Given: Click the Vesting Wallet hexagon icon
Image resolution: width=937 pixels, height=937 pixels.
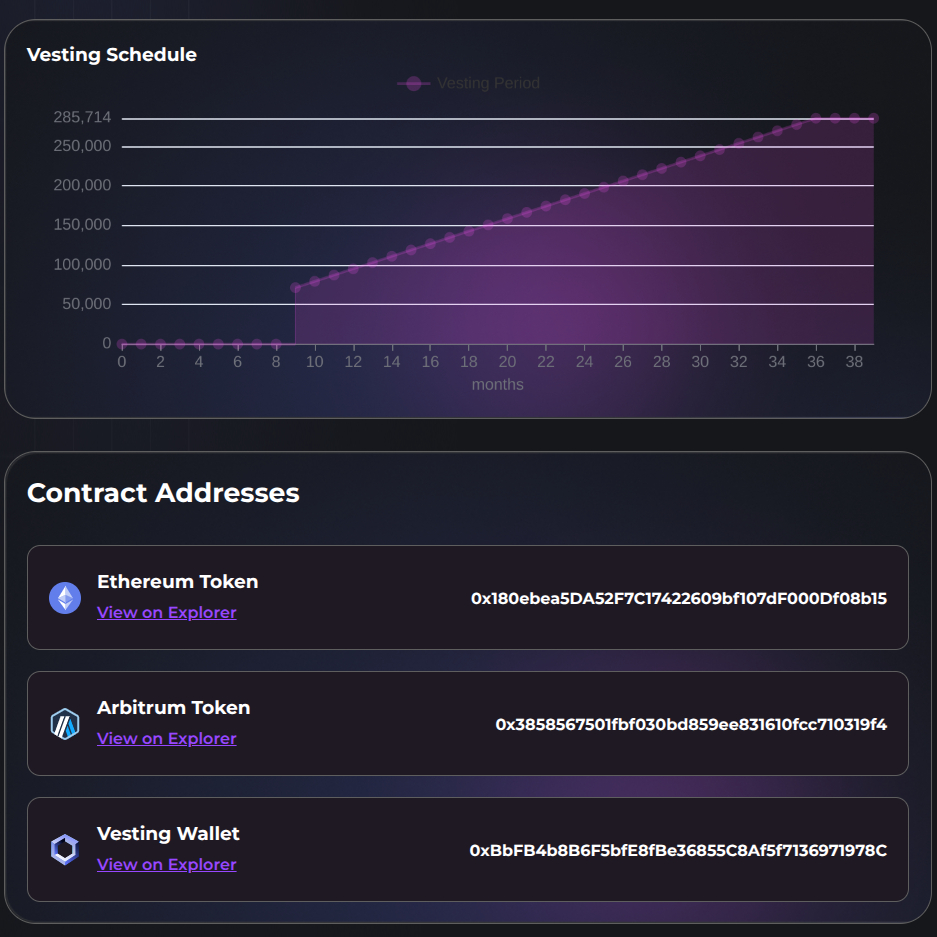Looking at the screenshot, I should pyautogui.click(x=65, y=850).
